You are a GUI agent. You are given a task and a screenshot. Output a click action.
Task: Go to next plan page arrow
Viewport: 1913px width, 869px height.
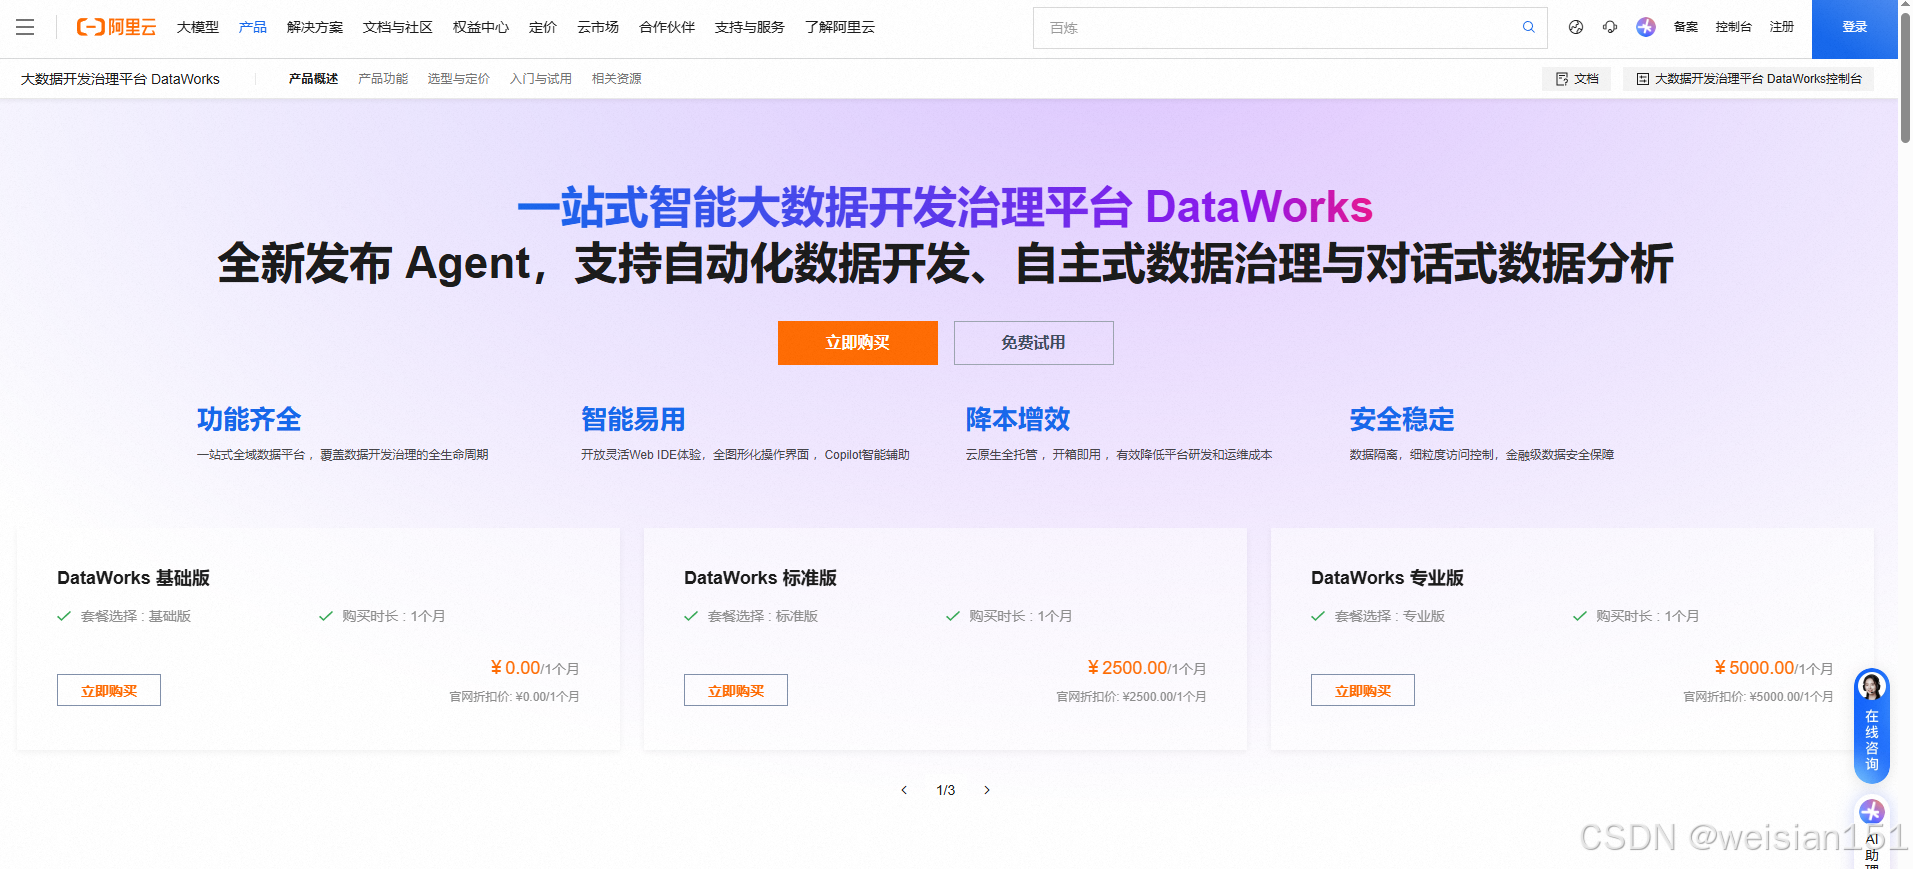(x=987, y=790)
